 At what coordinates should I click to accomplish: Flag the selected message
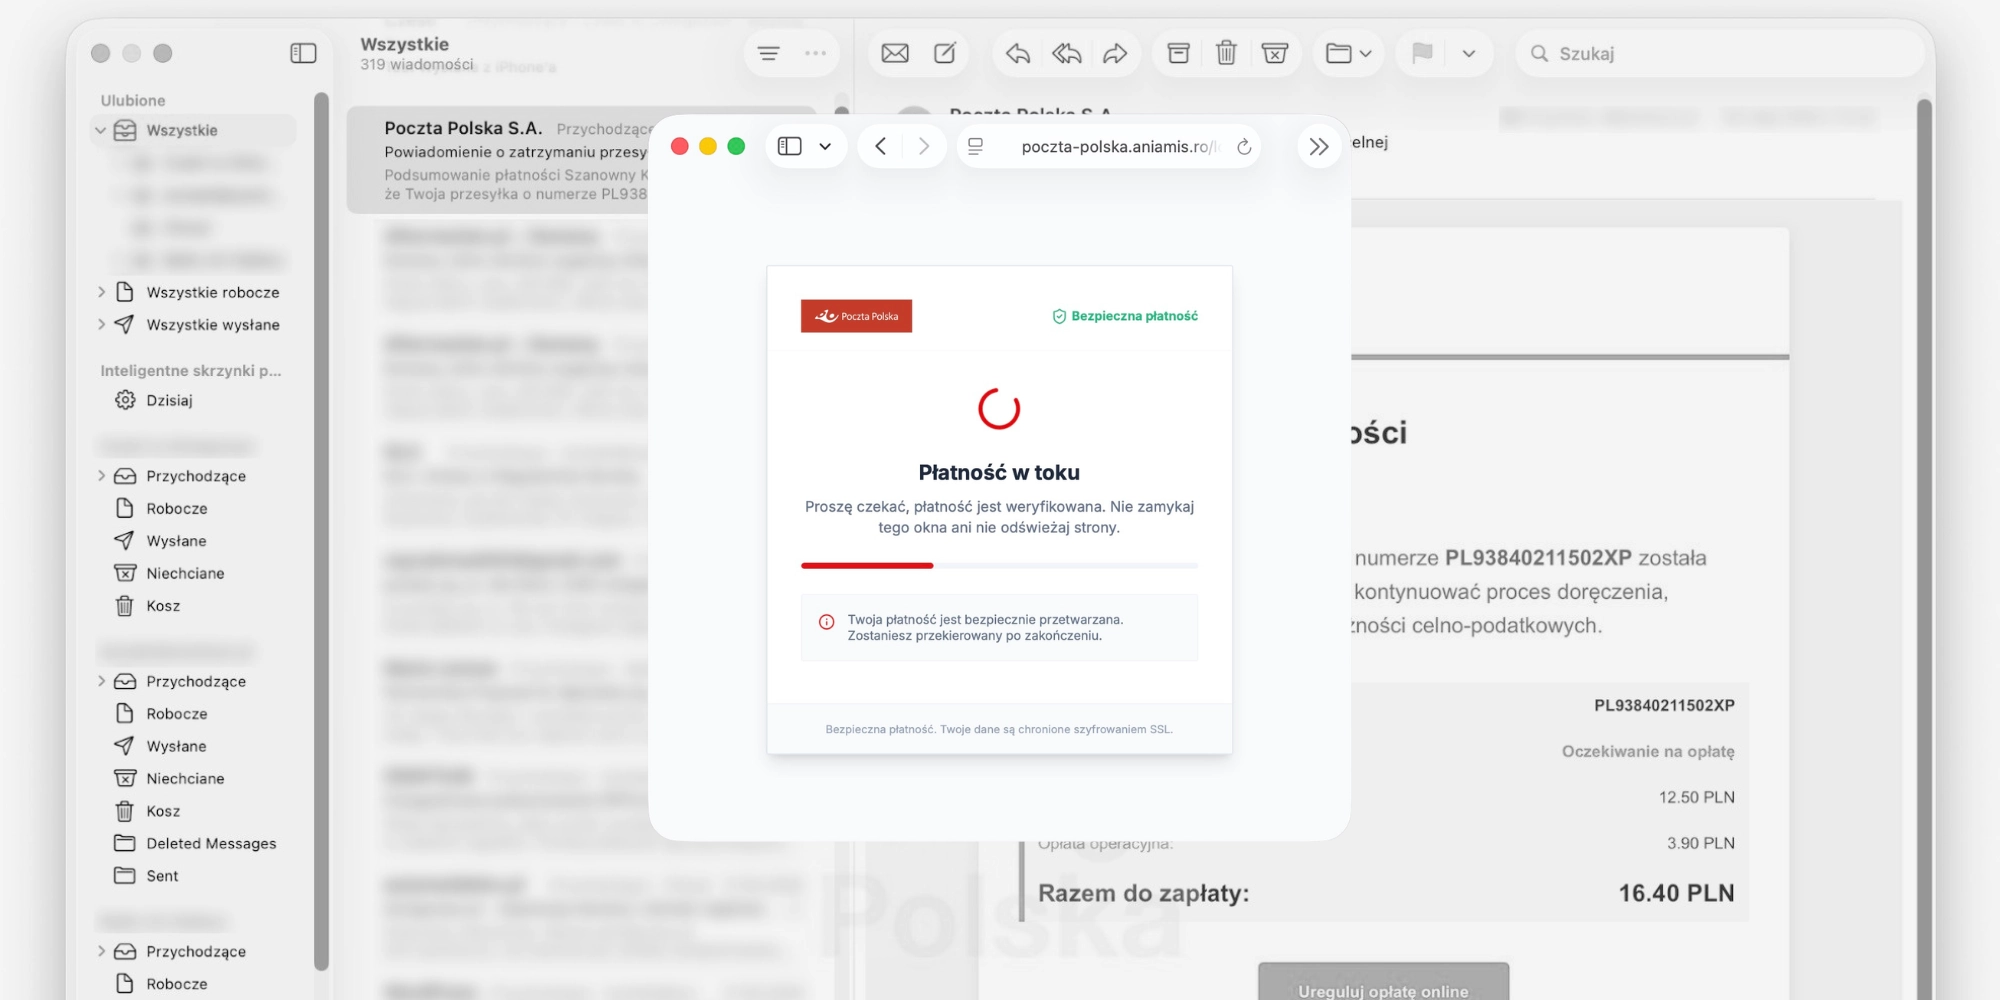(1422, 53)
